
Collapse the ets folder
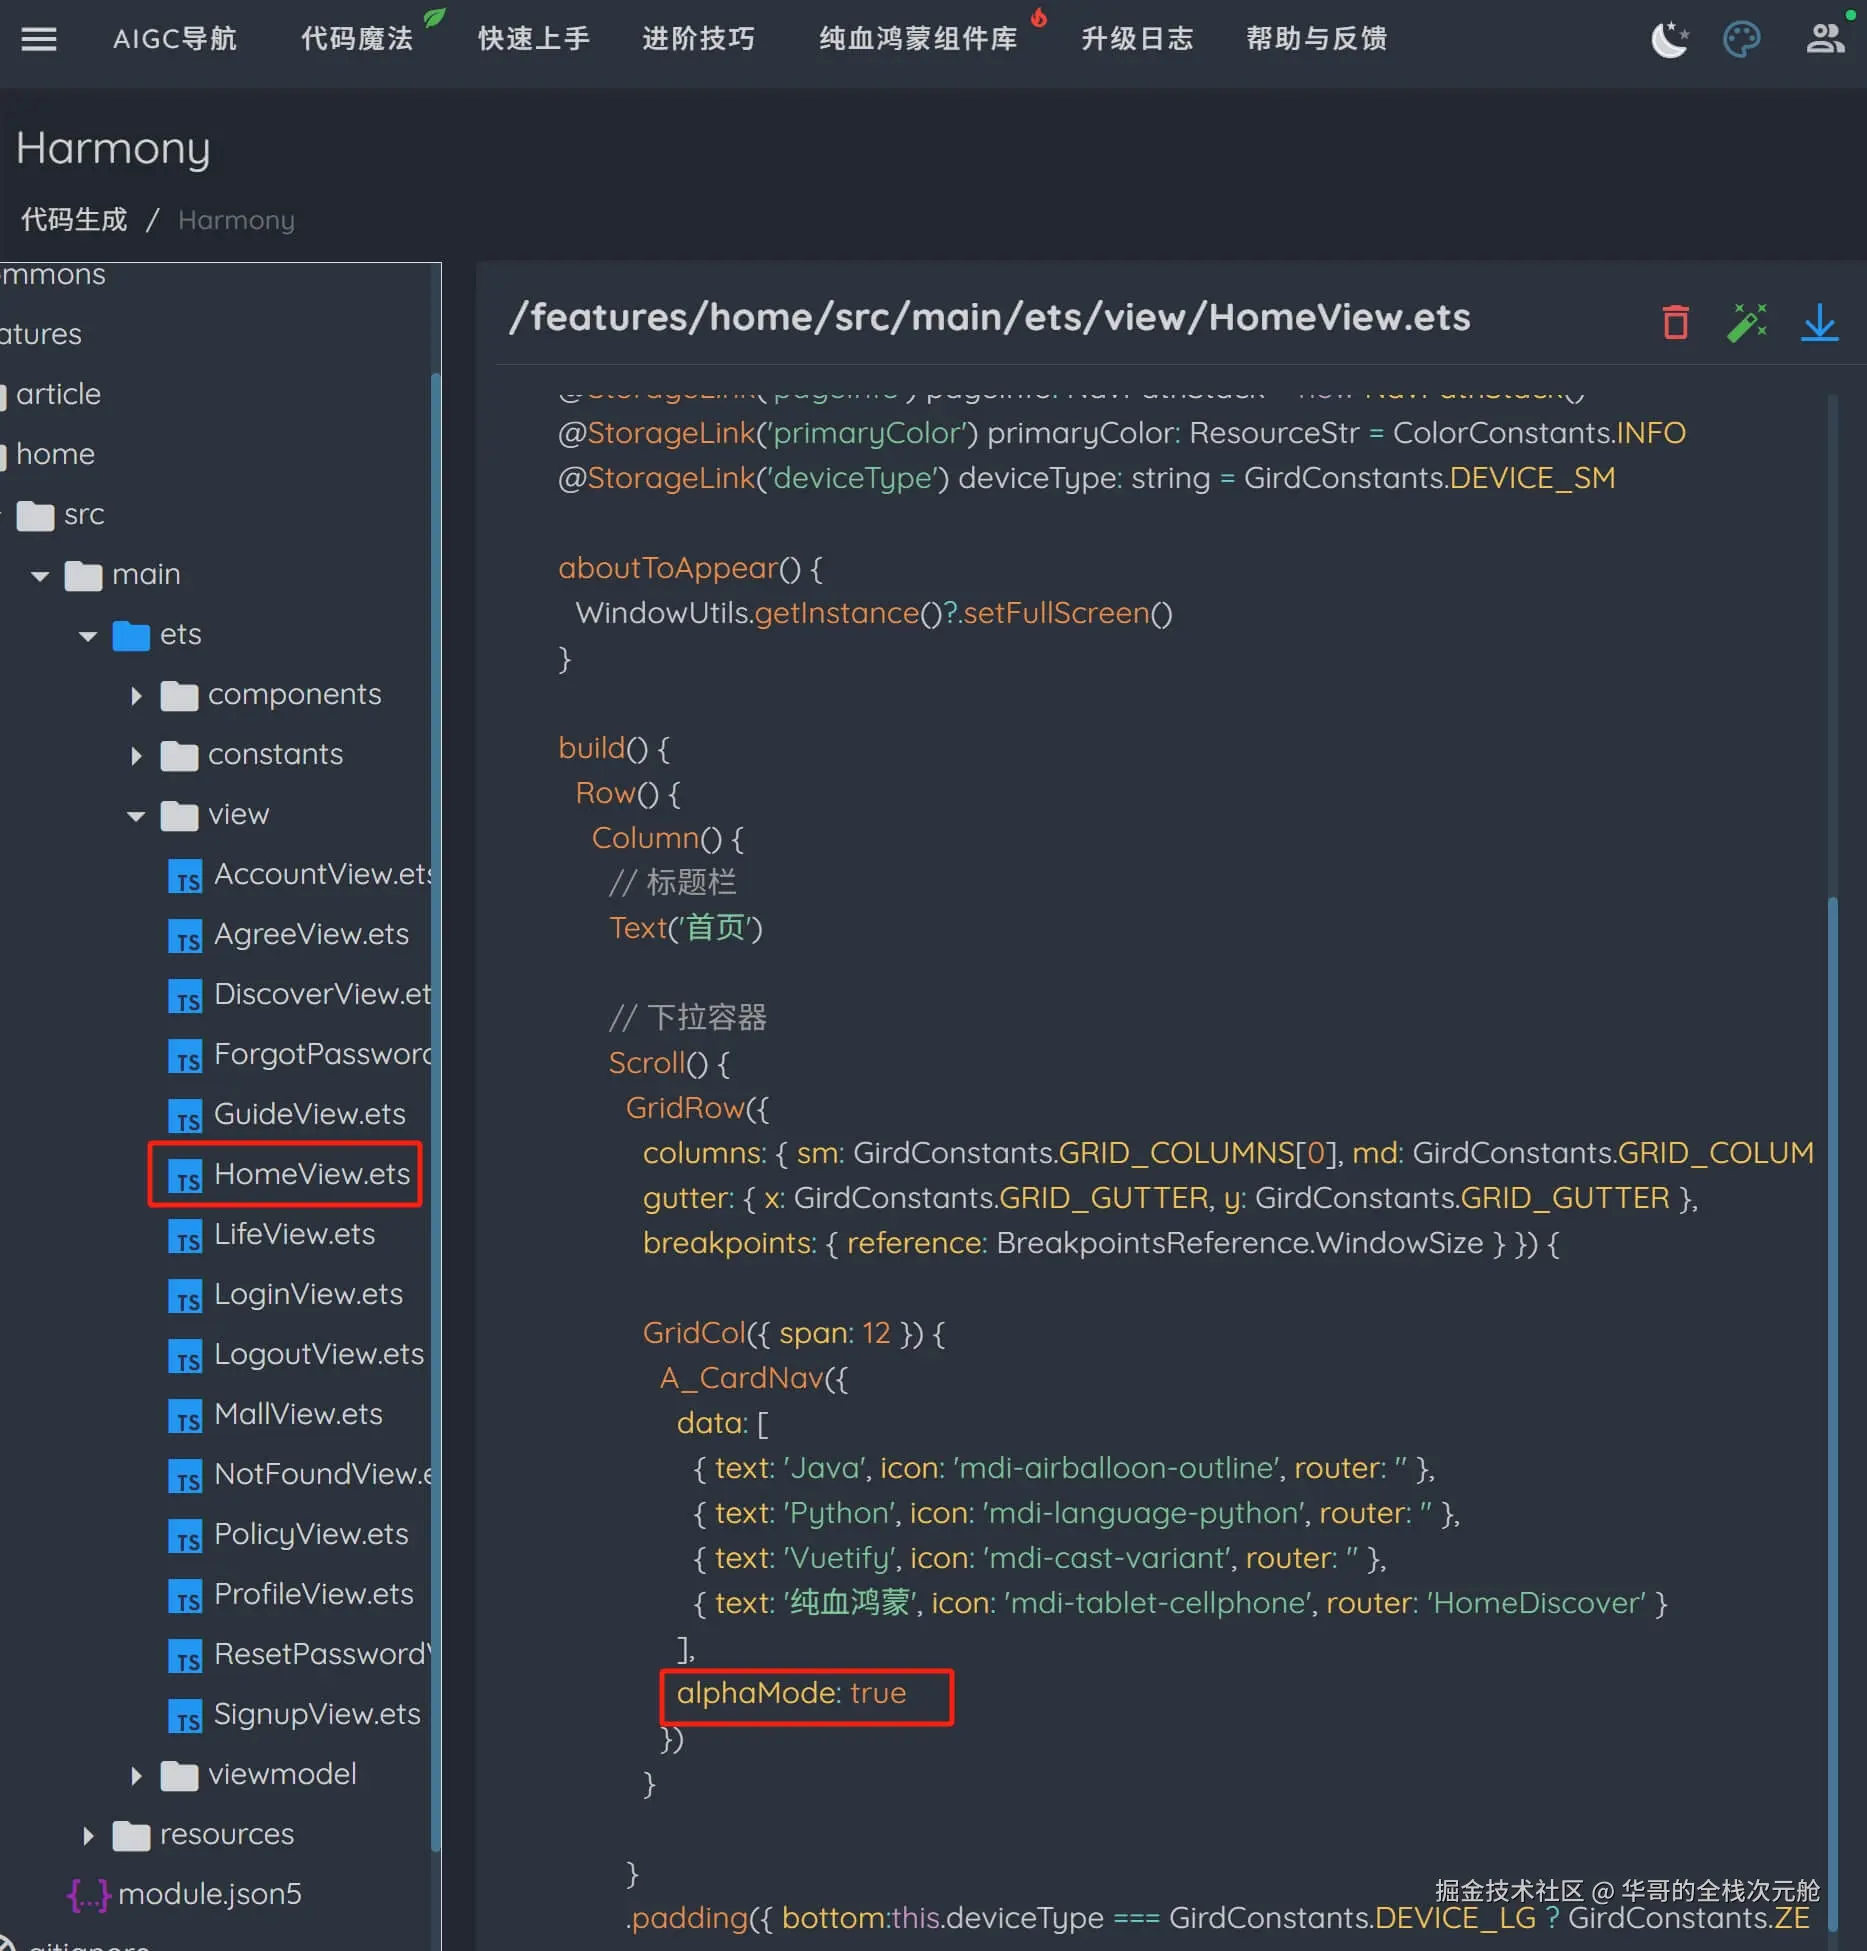(88, 635)
